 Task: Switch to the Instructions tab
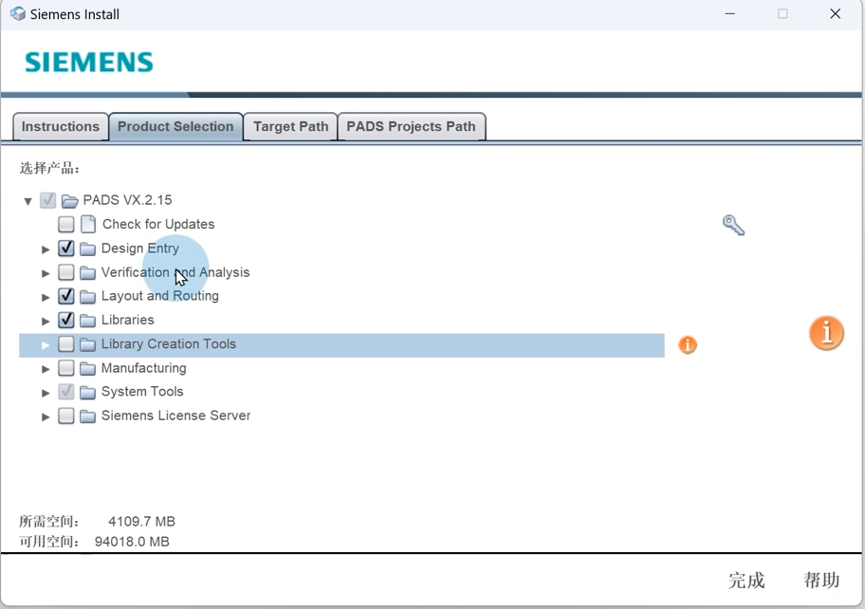(x=61, y=126)
